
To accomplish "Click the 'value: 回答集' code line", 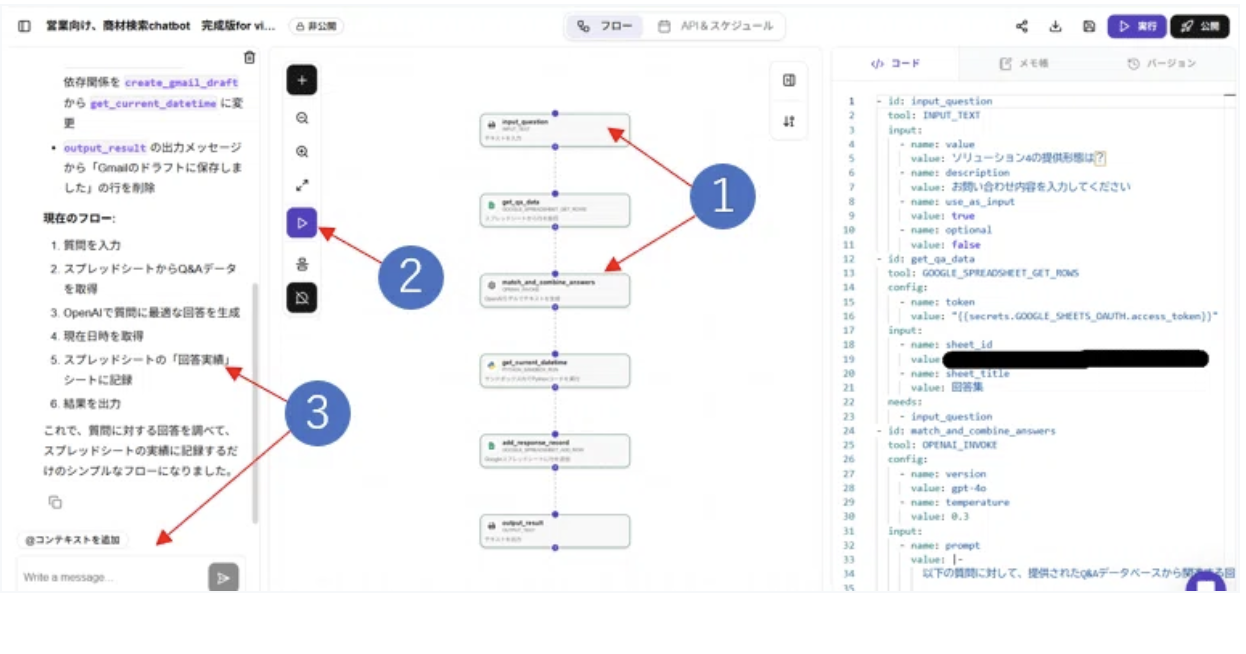I will [x=947, y=387].
